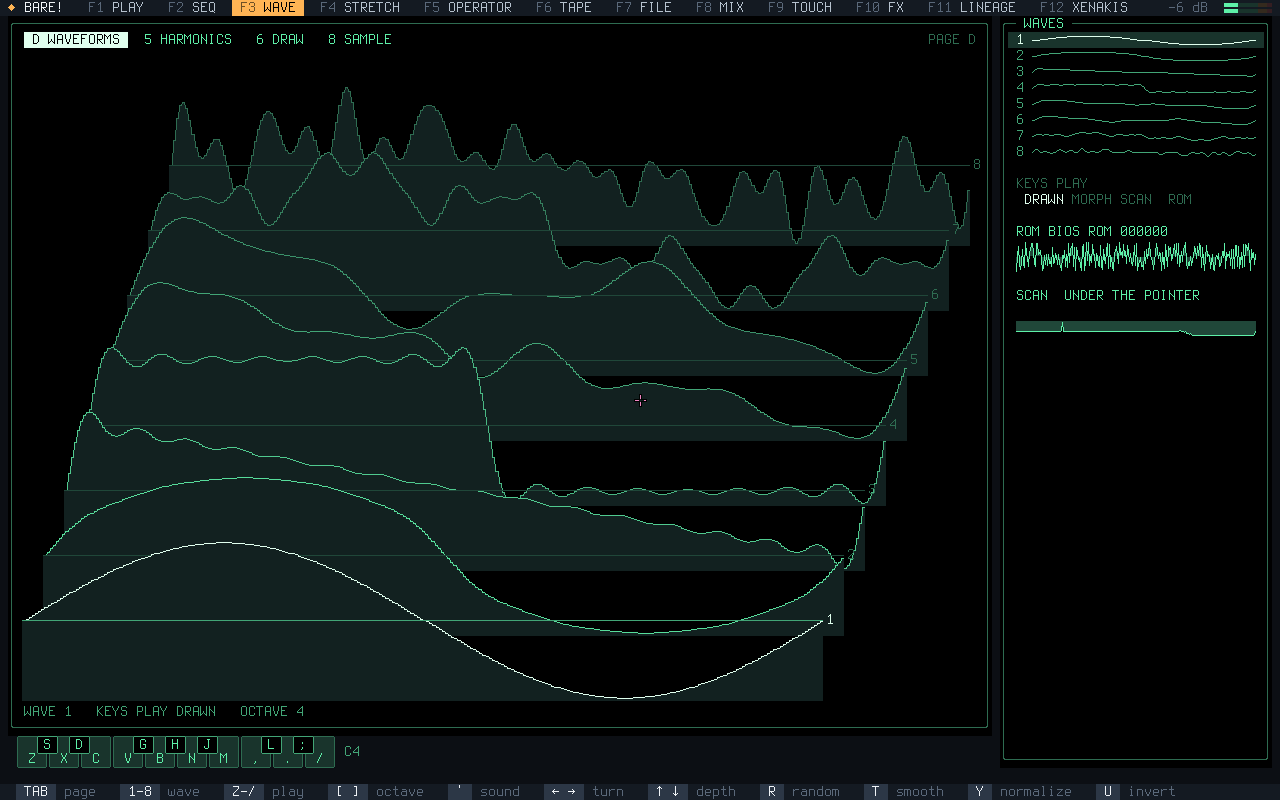Screen dimensions: 1280x800
Task: Set keys play mode to MORPH
Action: point(1091,199)
